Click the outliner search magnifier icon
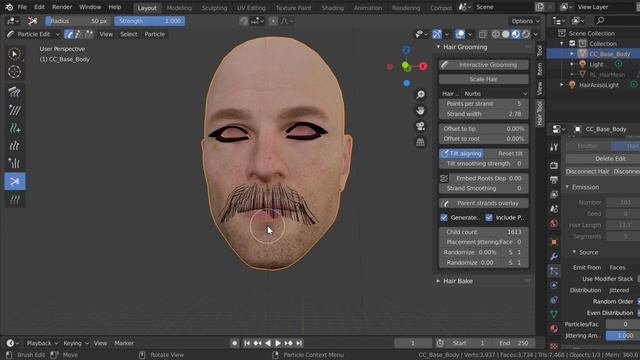This screenshot has width=640, height=360. [x=600, y=20]
